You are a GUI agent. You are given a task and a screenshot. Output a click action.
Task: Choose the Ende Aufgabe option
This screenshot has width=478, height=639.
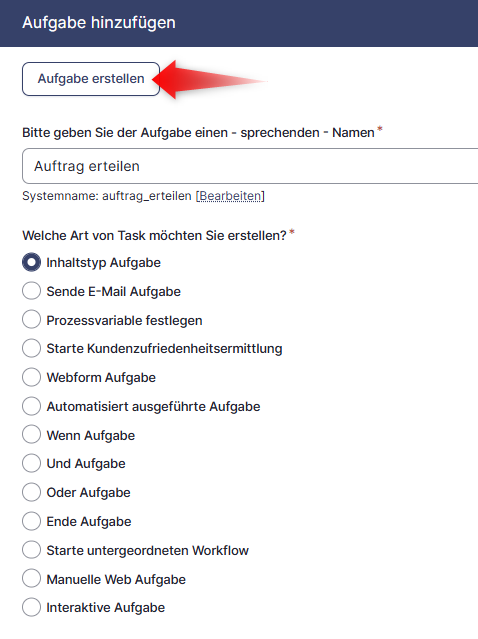tap(31, 521)
